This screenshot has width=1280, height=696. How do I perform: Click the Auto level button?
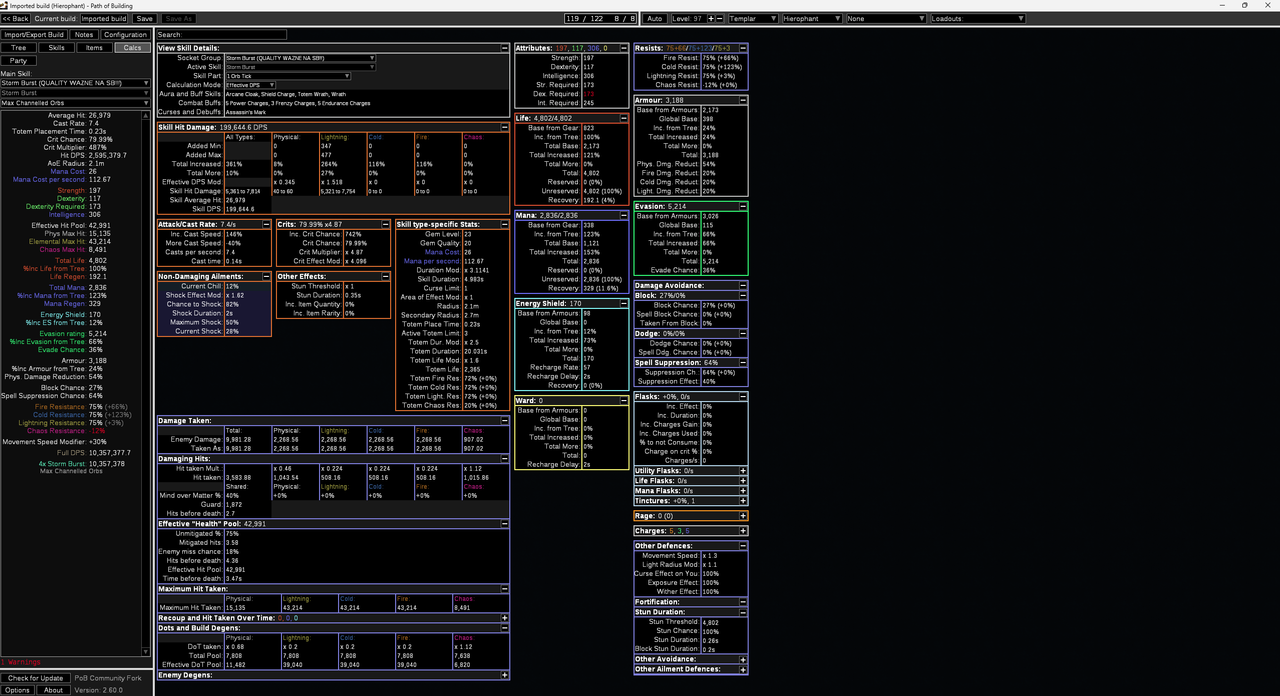(x=655, y=19)
